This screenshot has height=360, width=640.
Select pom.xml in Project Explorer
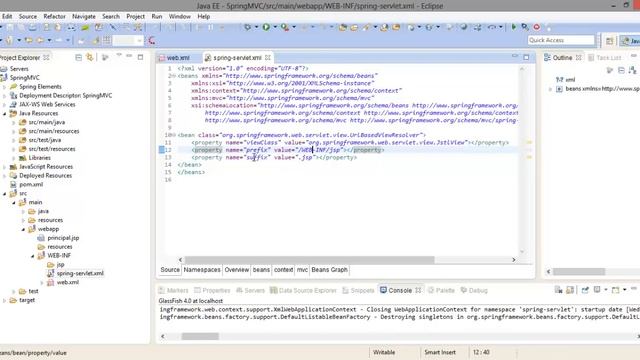click(31, 184)
